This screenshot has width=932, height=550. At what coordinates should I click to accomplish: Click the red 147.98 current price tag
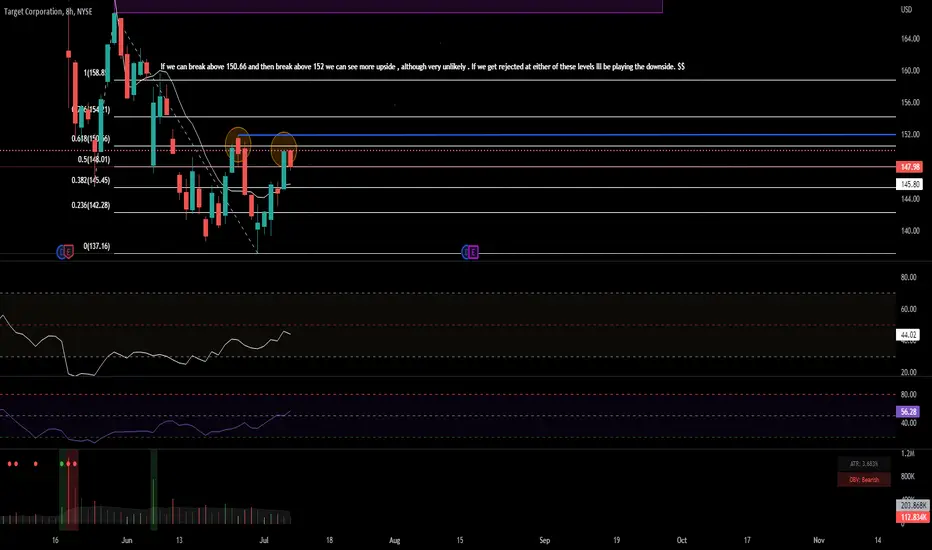[x=909, y=167]
